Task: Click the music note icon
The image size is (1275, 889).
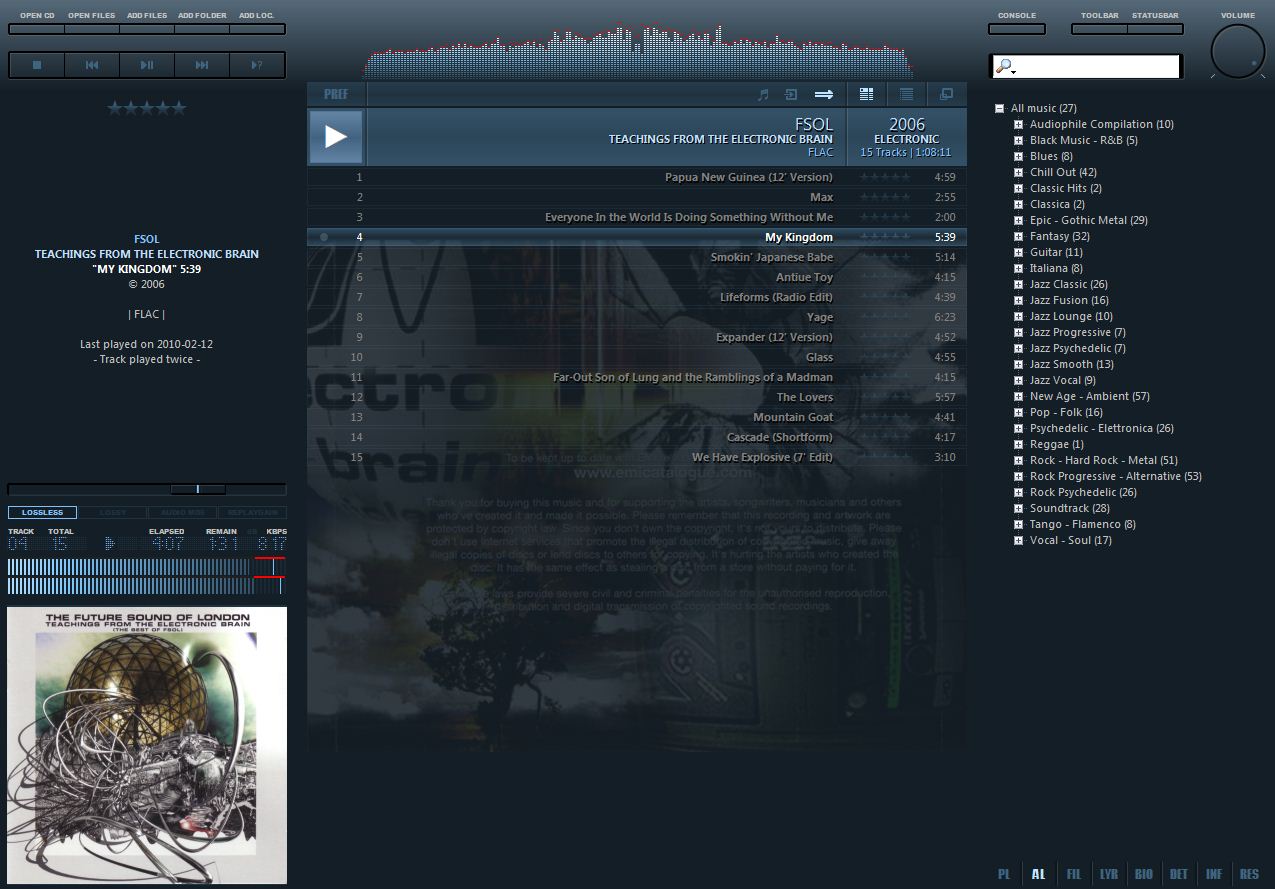Action: (763, 94)
